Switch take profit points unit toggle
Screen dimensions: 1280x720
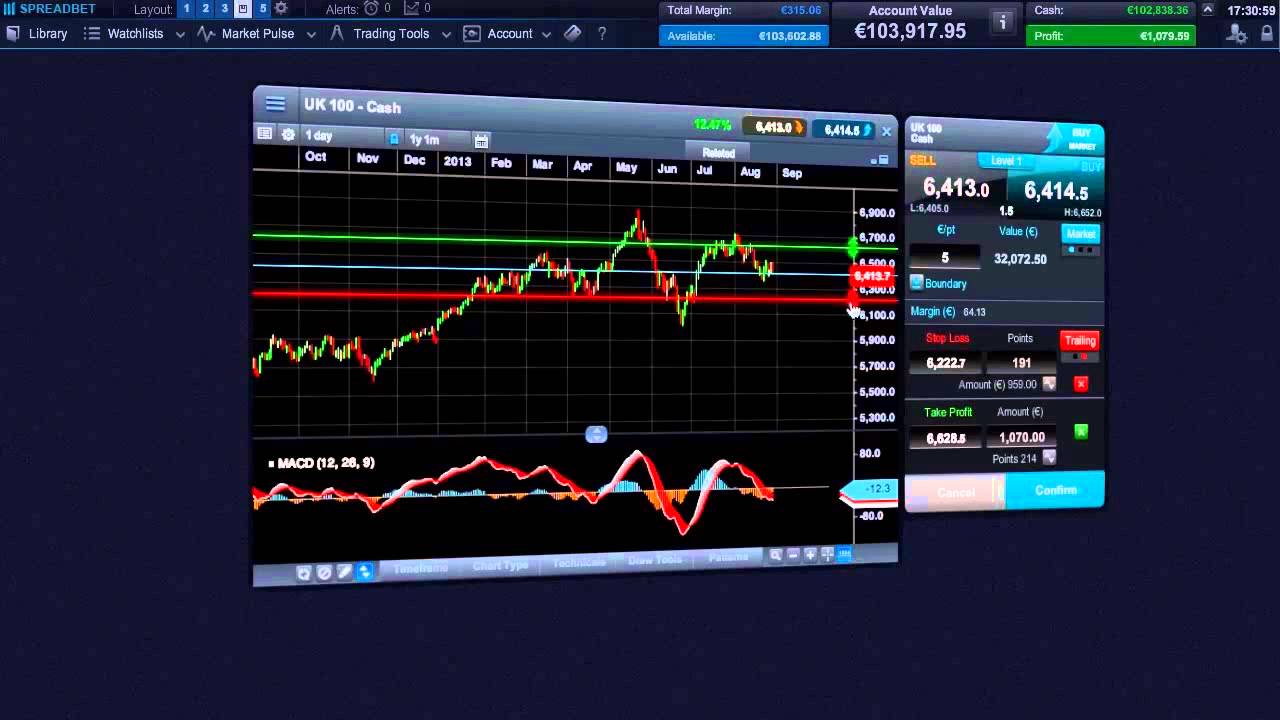click(1049, 458)
